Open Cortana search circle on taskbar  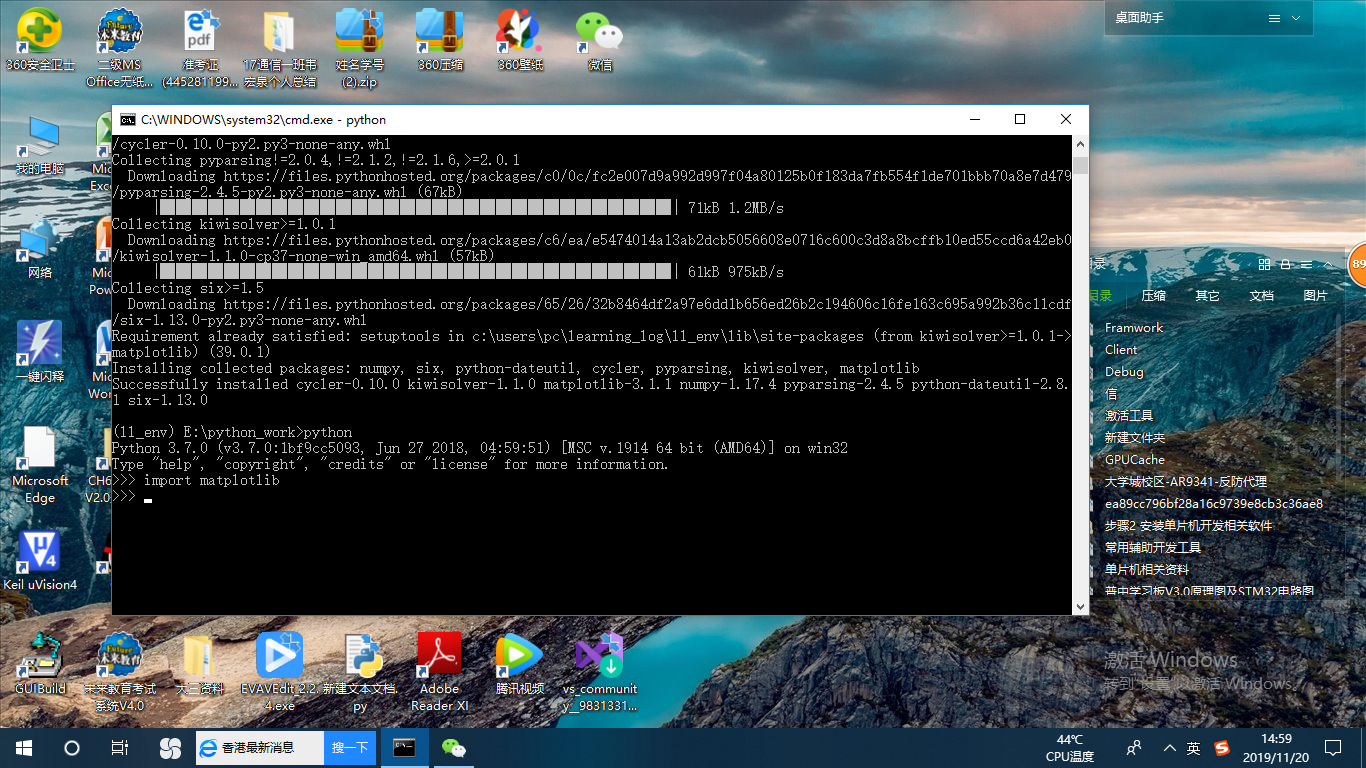click(x=71, y=748)
